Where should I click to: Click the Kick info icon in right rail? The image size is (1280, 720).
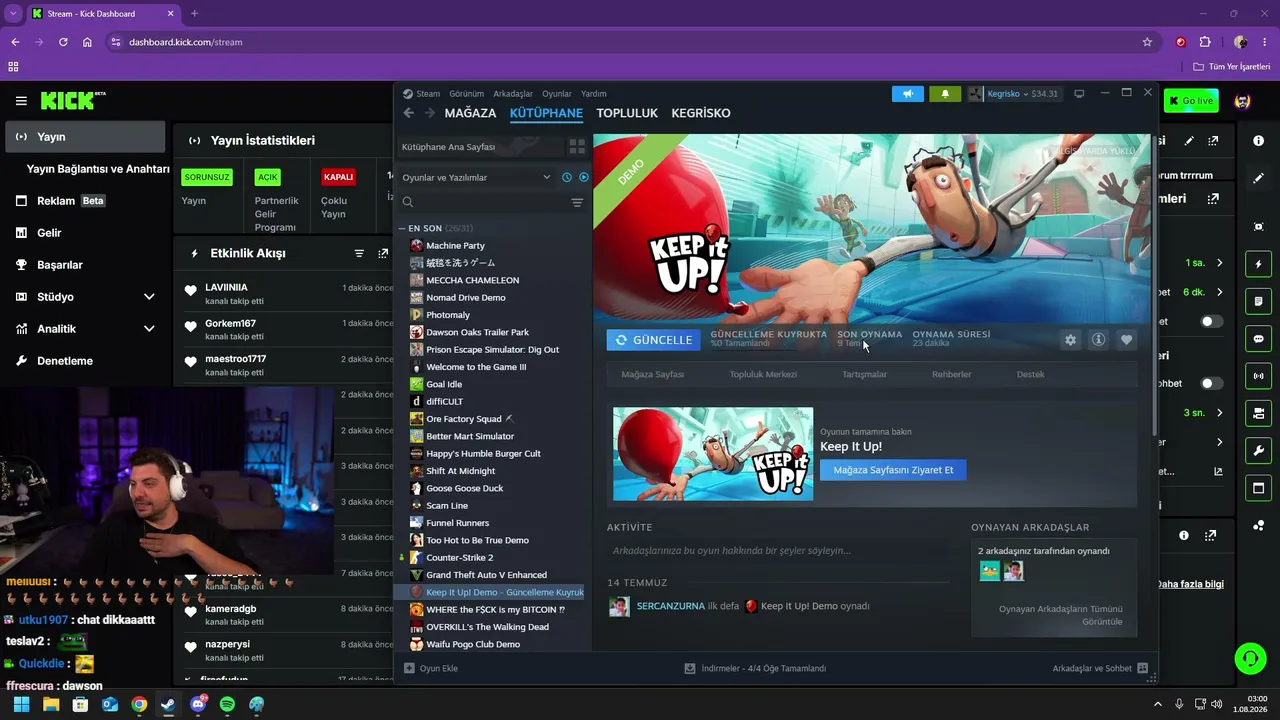tap(1258, 141)
